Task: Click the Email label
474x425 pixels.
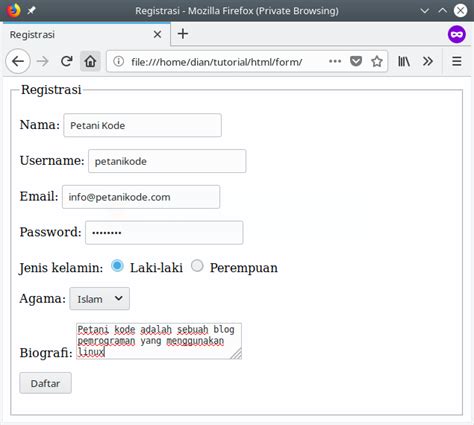Action: 39,196
